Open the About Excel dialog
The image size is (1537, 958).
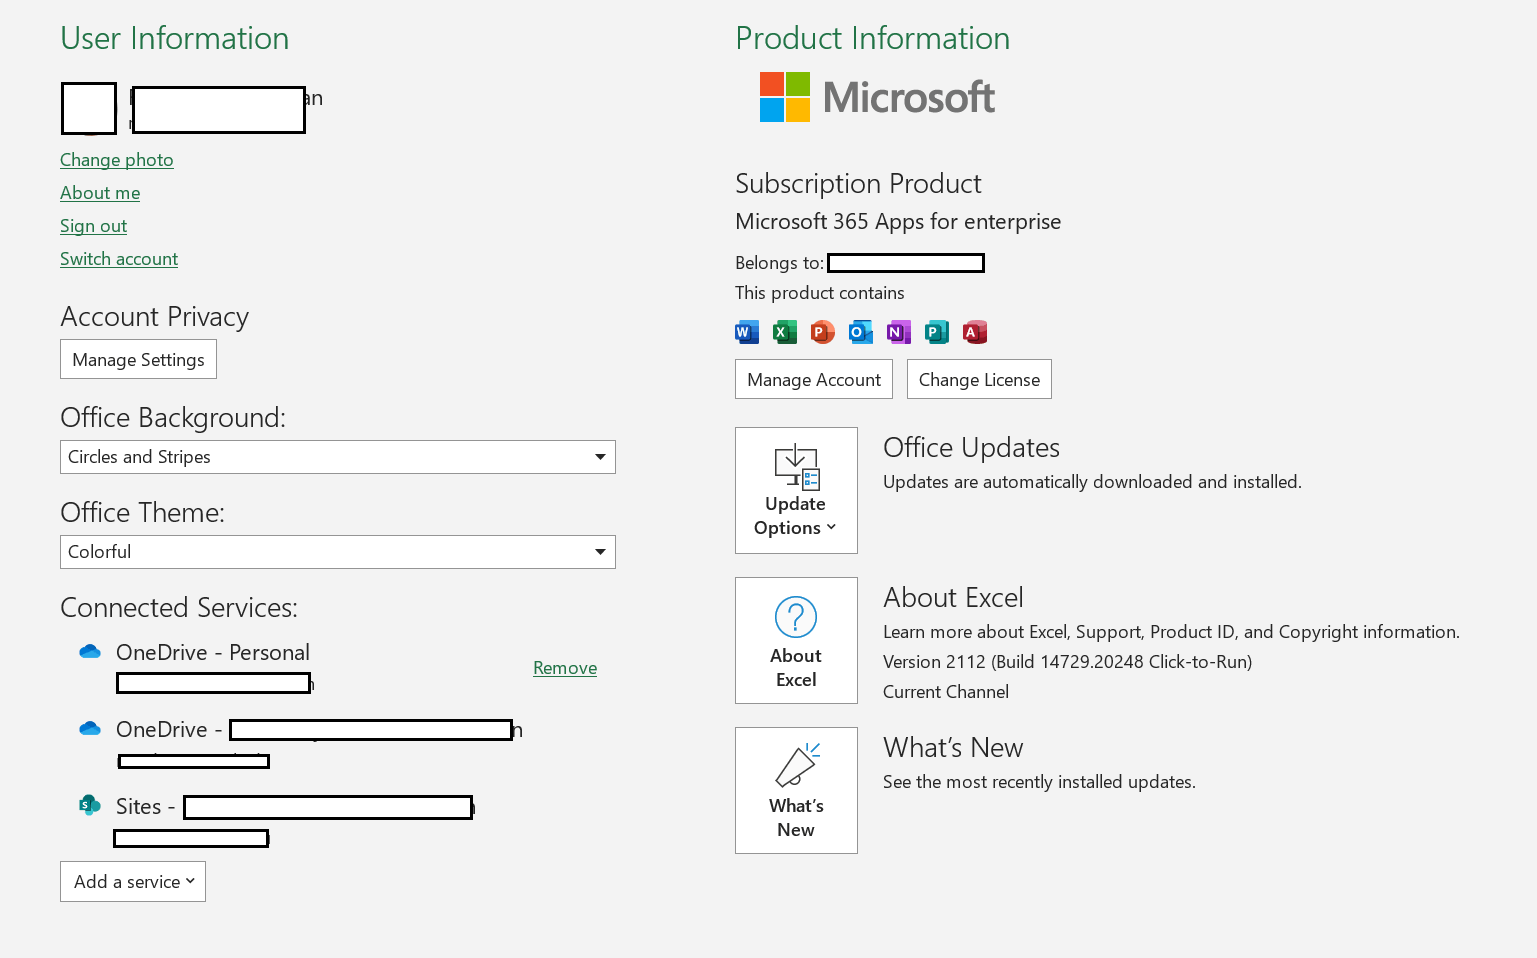(x=796, y=640)
